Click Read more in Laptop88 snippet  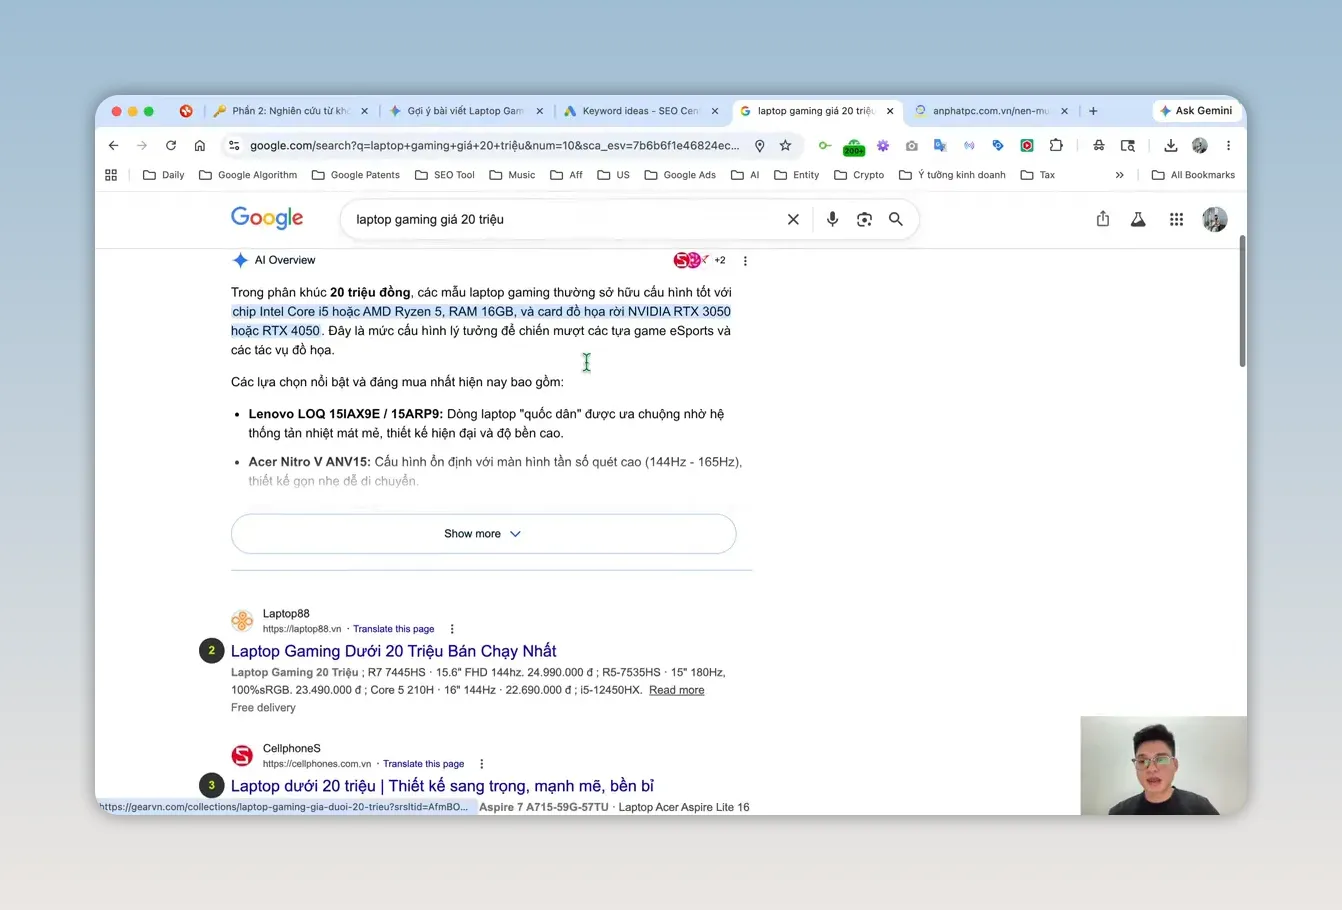677,690
